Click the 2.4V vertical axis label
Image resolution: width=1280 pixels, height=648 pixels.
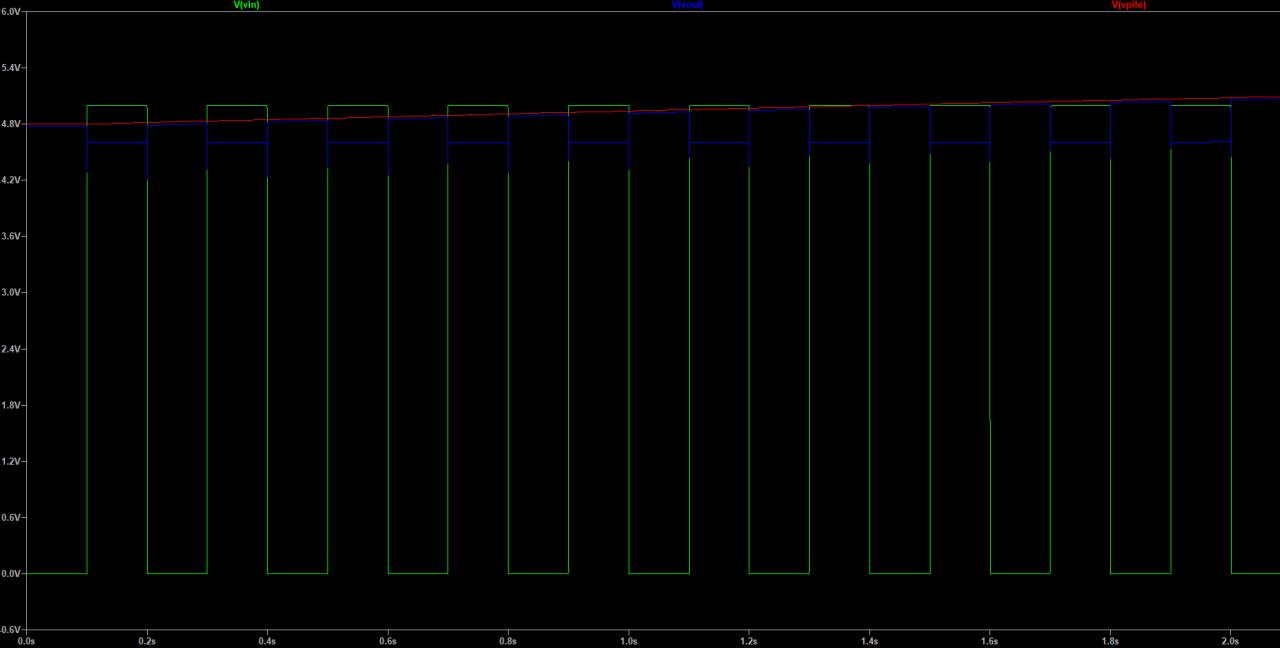pos(12,349)
